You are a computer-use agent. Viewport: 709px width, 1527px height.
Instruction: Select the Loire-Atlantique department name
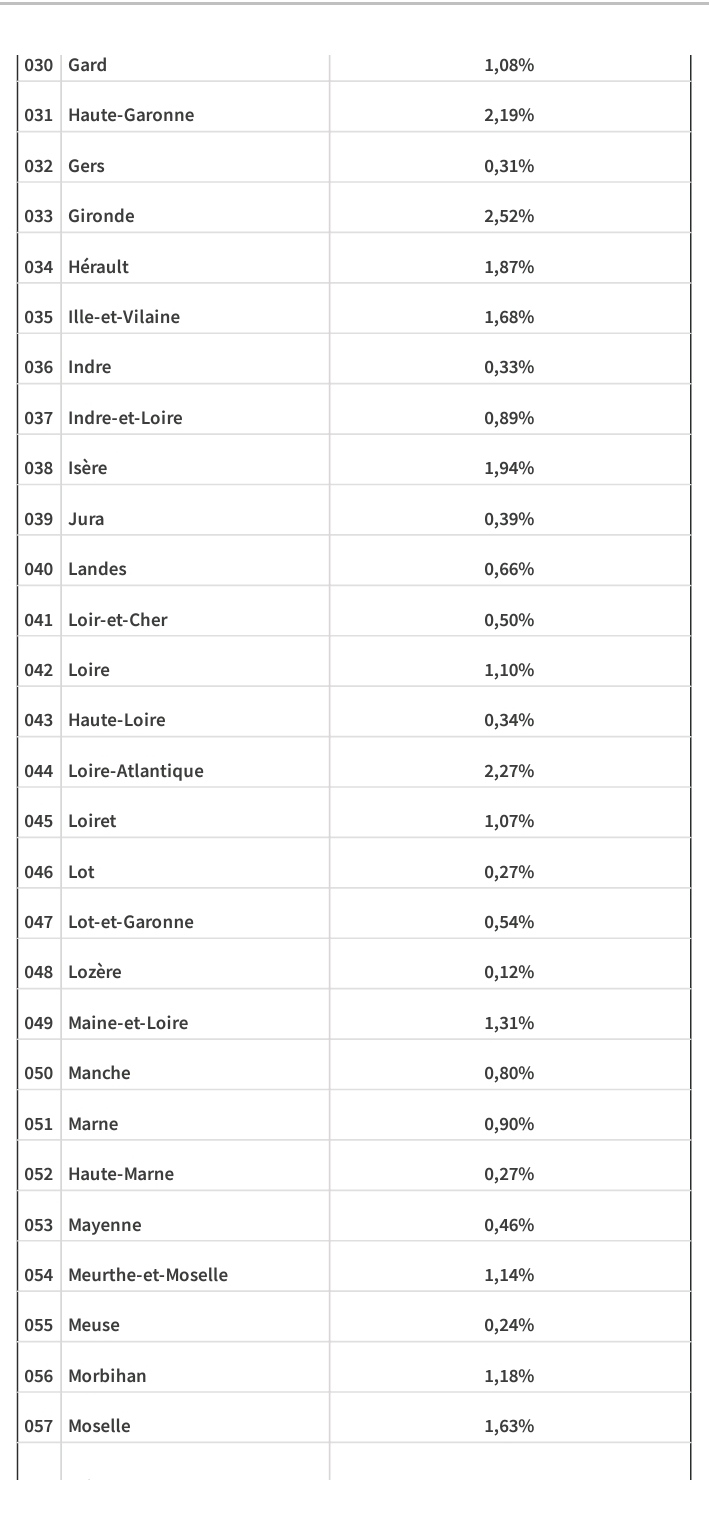(x=136, y=771)
